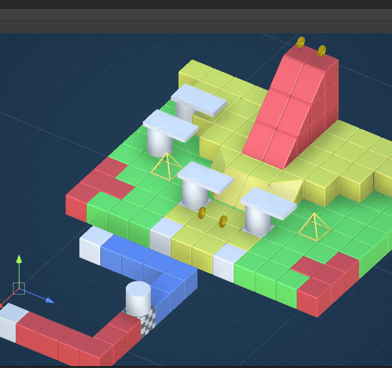
Task: Click the square center handle of the move gizmo
Action: pos(19,288)
